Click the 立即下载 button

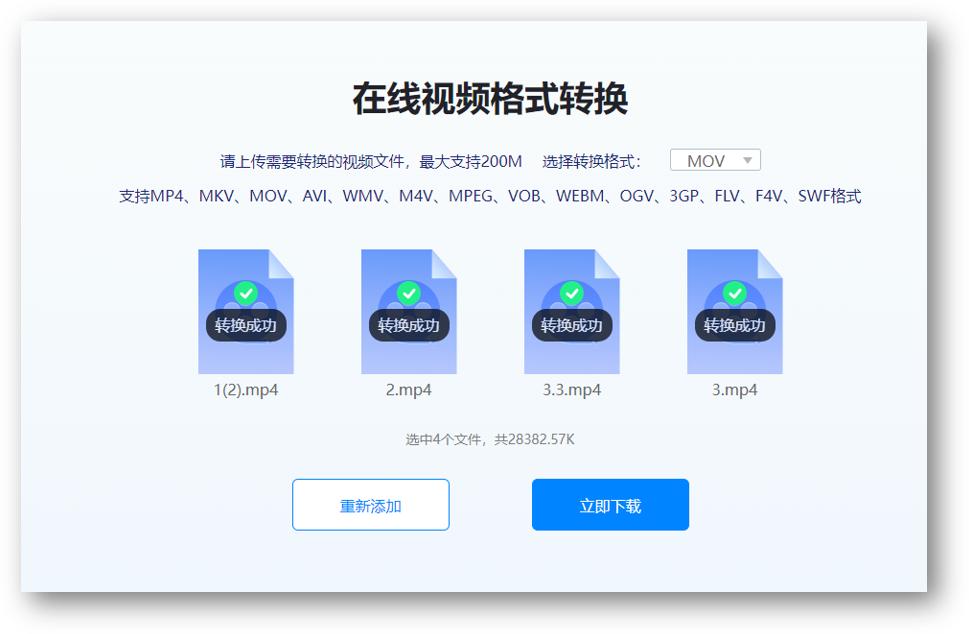pos(610,504)
